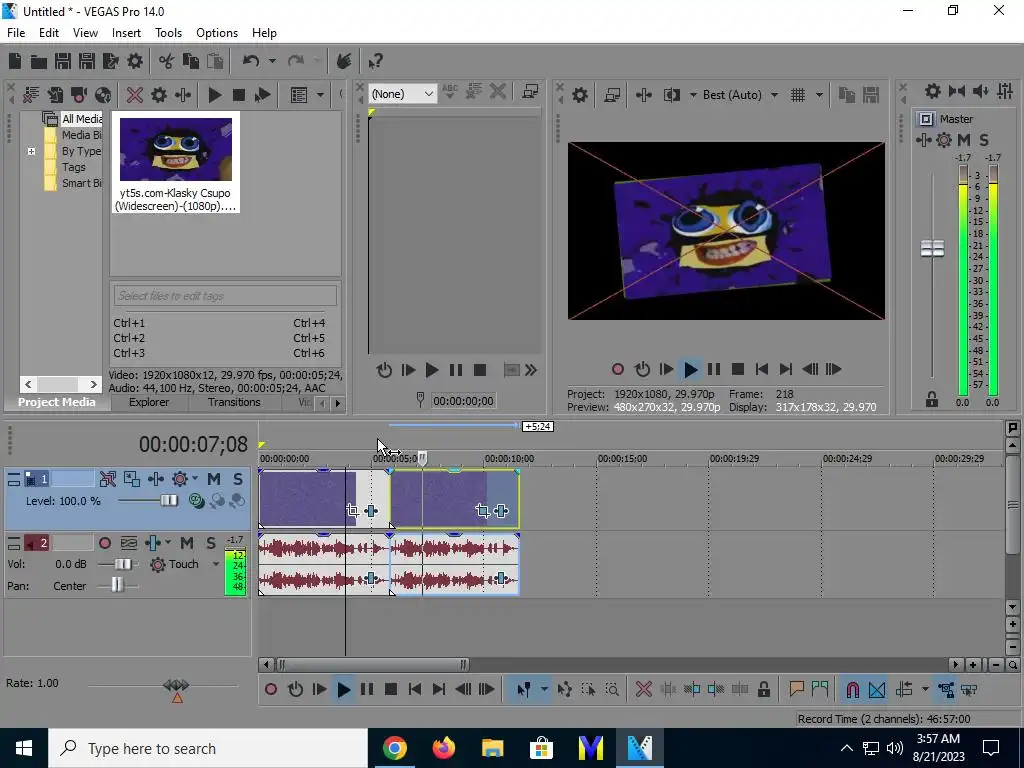
Task: Click the Delete red X in timeline toolbar
Action: [x=644, y=689]
